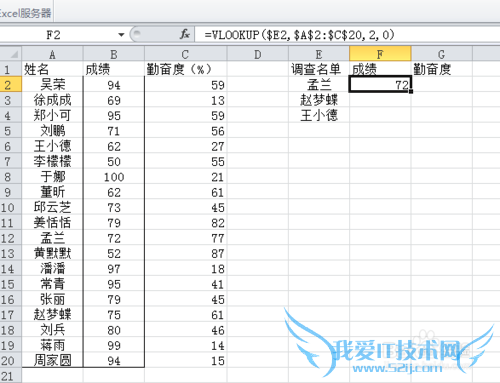
Task: Click name cell 姜恬恬
Action: click(x=52, y=222)
